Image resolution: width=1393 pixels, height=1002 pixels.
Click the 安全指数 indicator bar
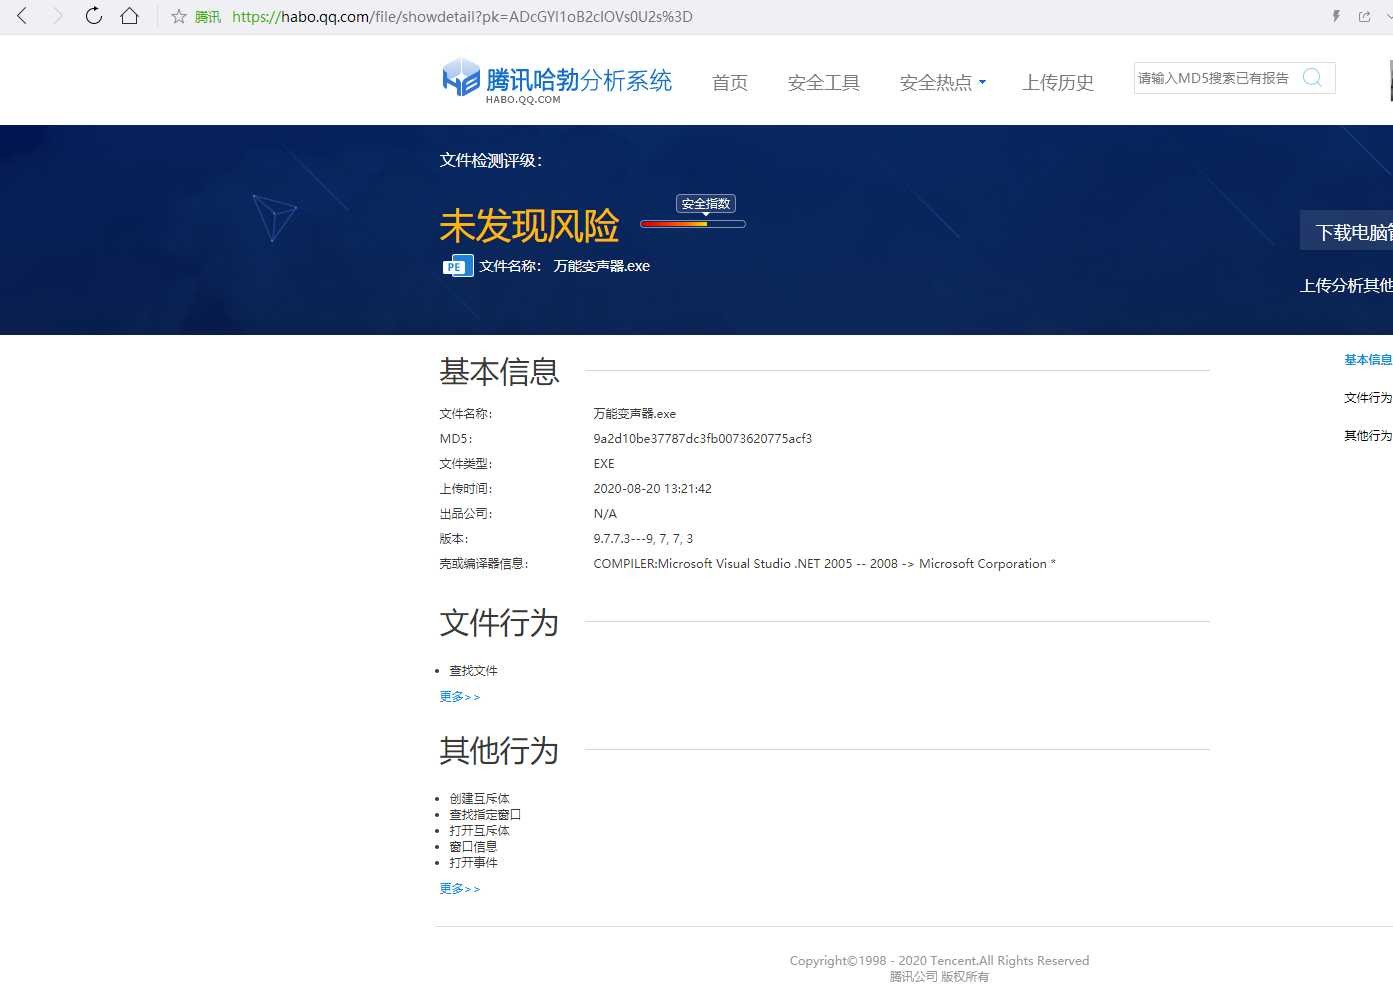coord(693,224)
